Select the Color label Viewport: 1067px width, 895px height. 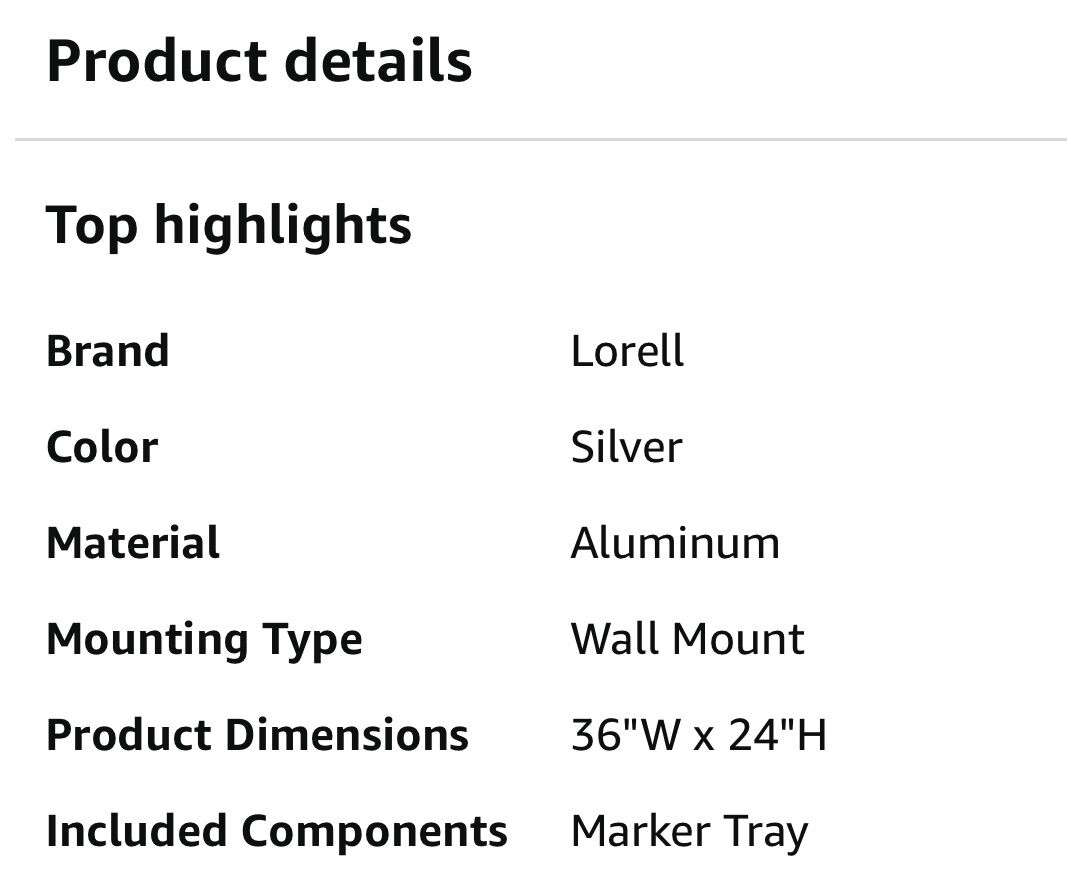[102, 447]
